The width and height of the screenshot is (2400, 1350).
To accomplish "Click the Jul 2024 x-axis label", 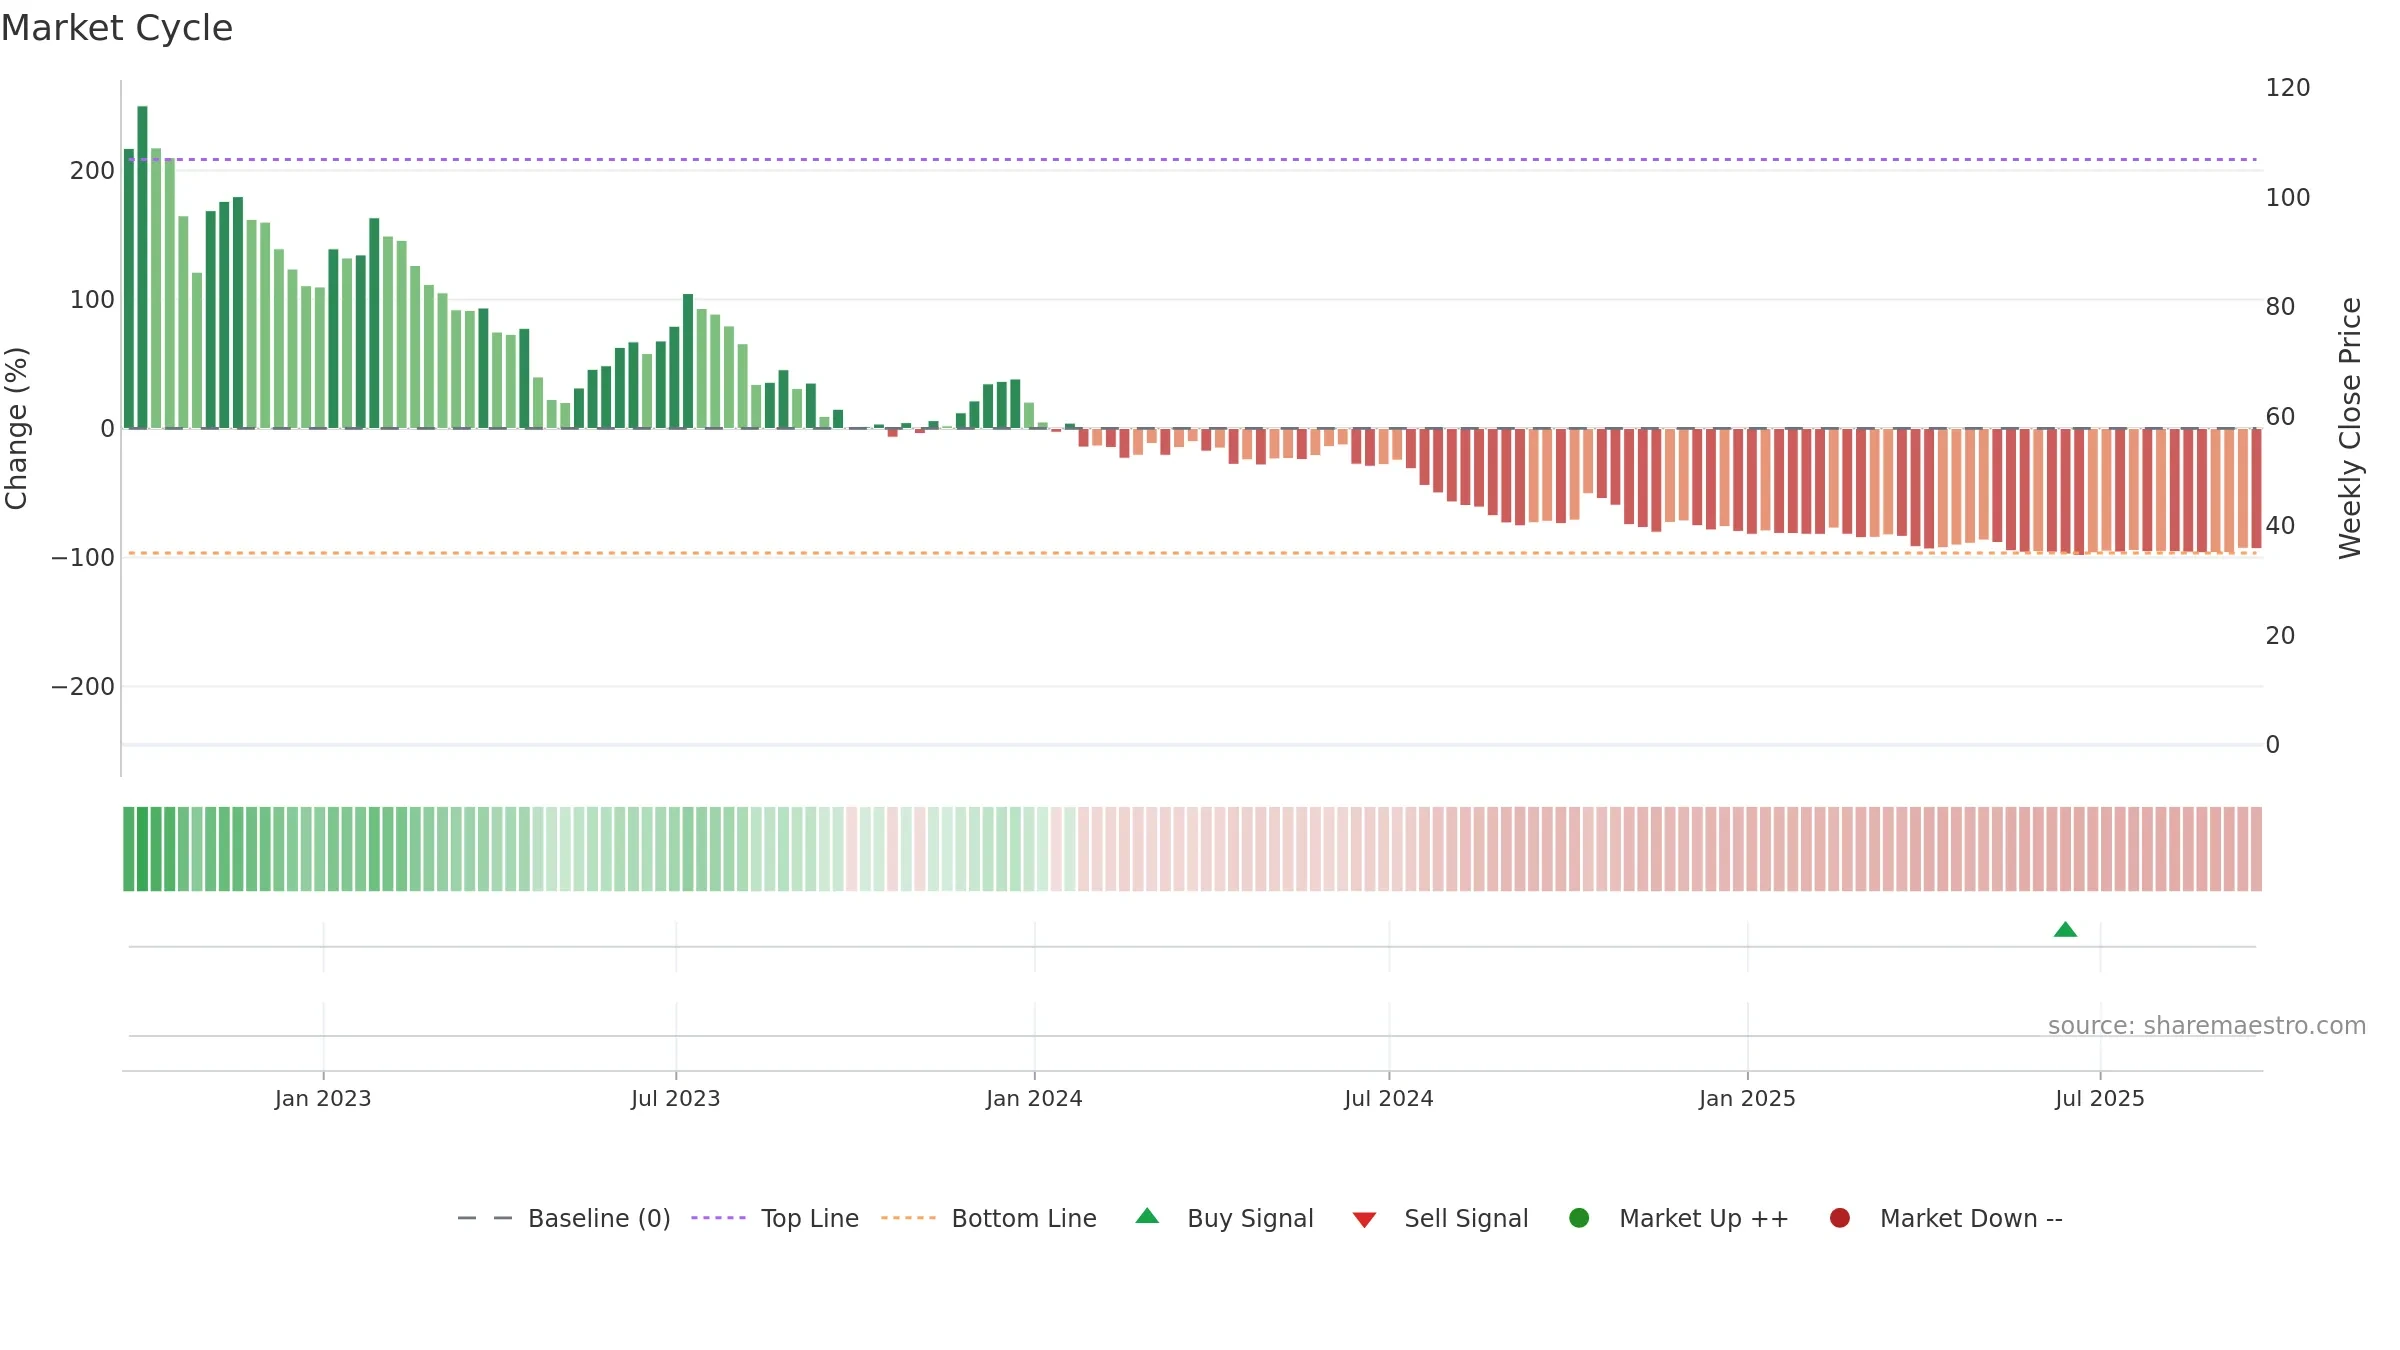I will point(1389,1098).
